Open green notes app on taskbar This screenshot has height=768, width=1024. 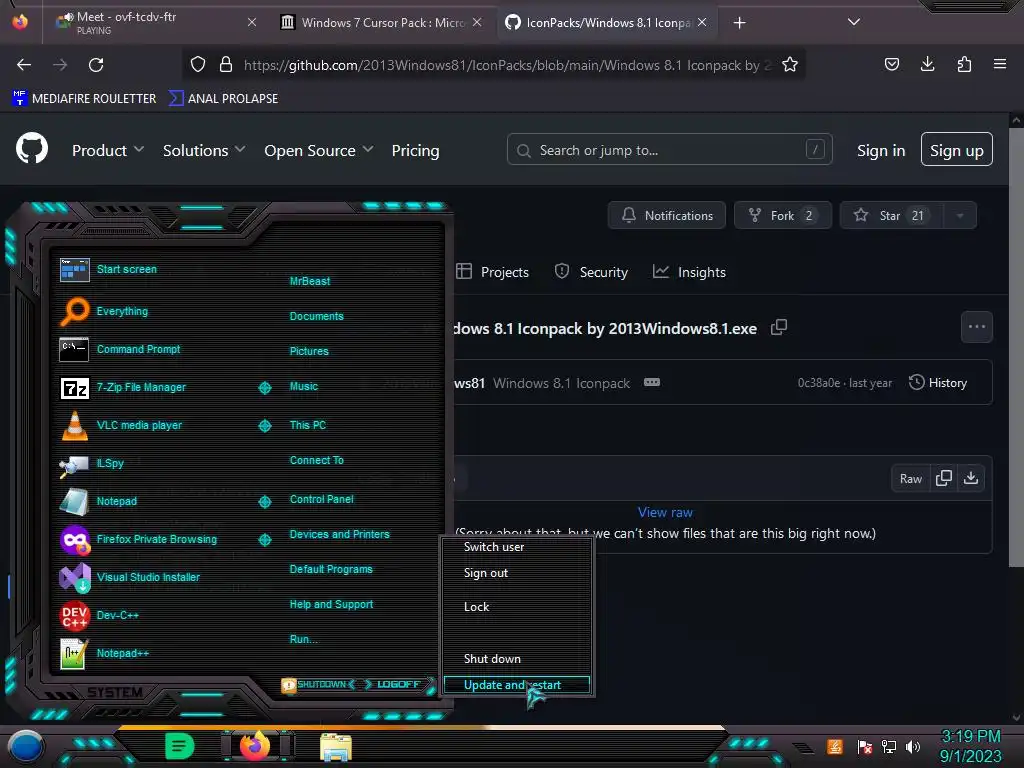click(x=179, y=746)
